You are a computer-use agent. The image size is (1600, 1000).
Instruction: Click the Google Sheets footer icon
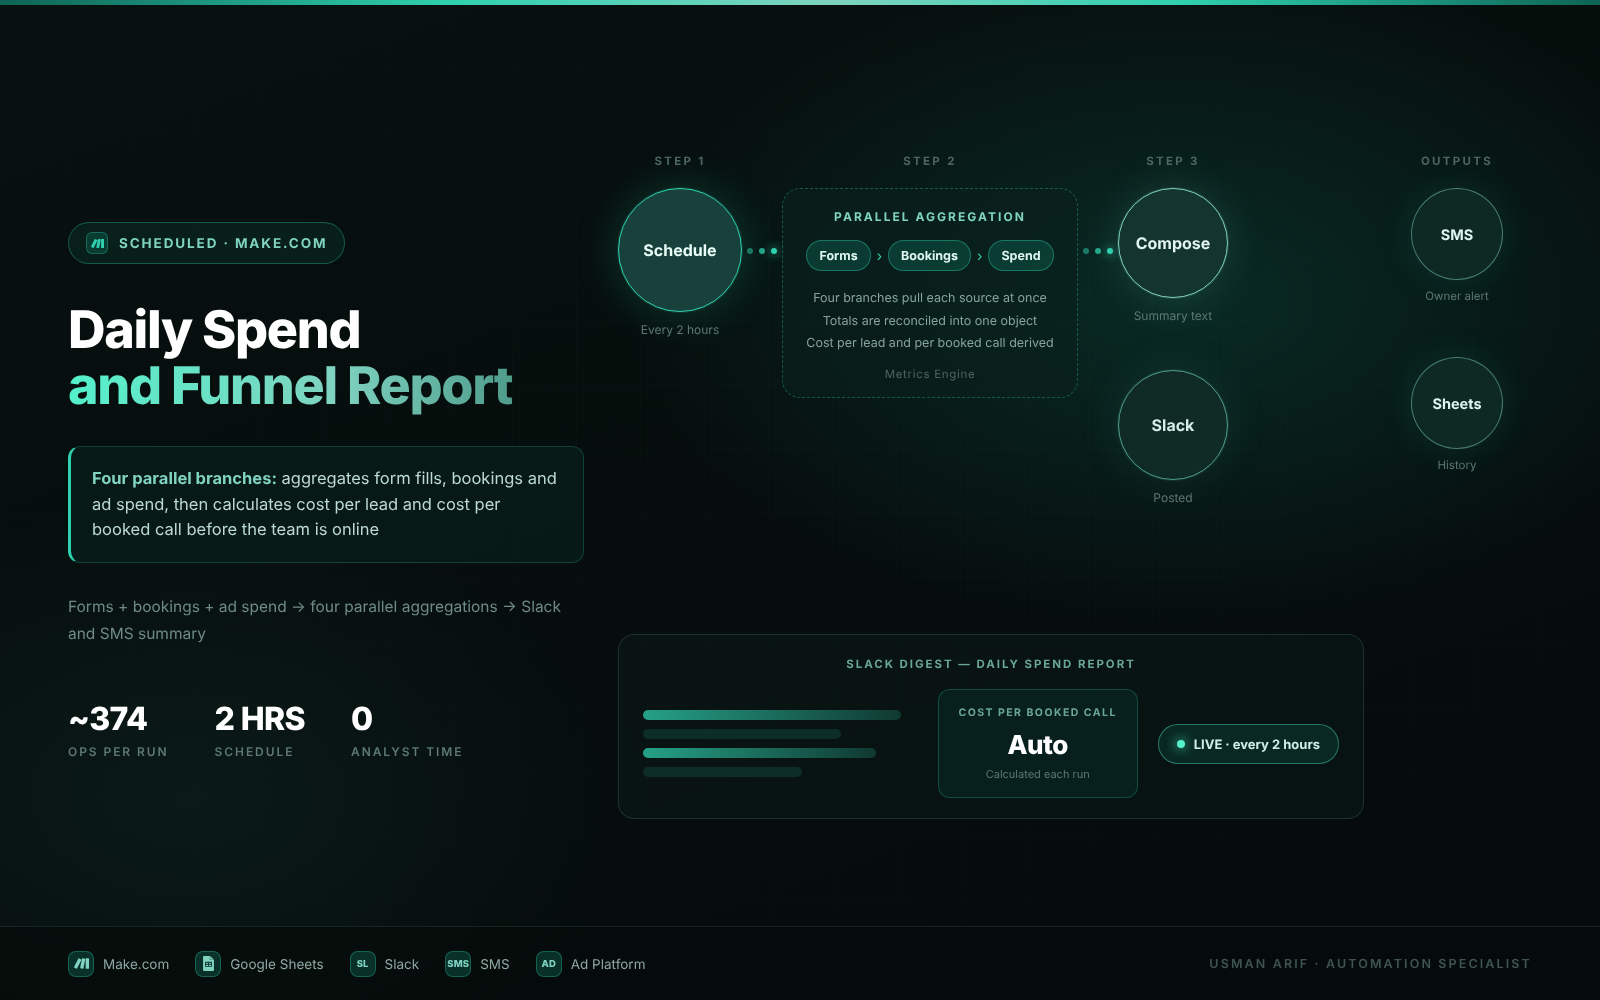(x=208, y=964)
